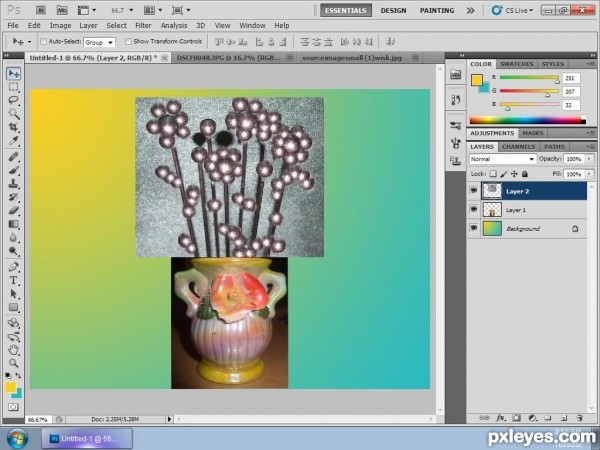Image resolution: width=600 pixels, height=450 pixels.
Task: Select the Eyedropper tool
Action: coord(13,141)
